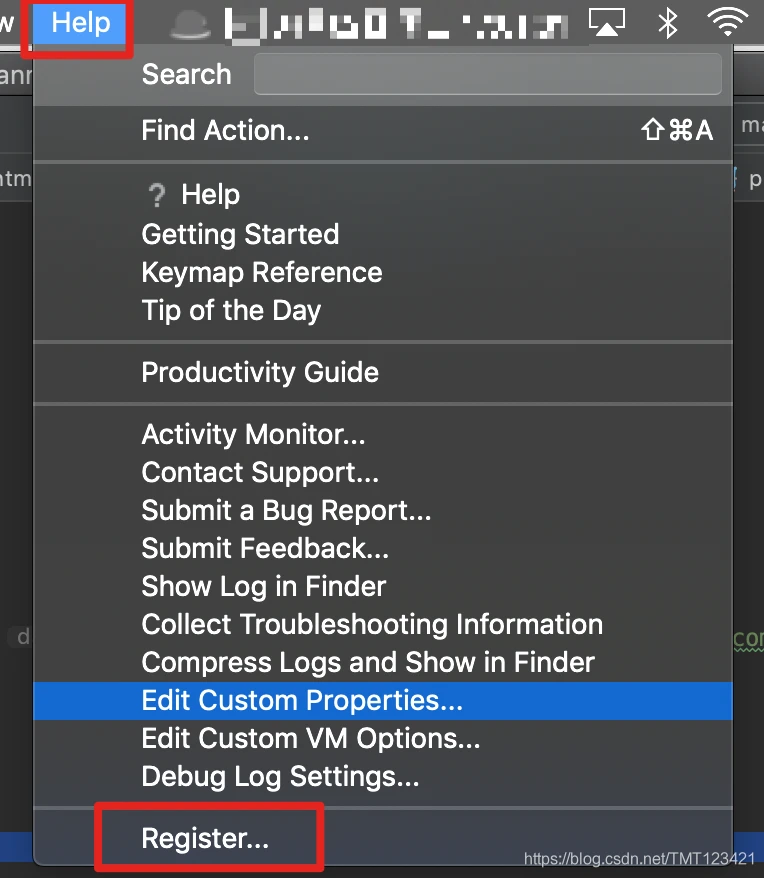Click the Help menu title

tap(80, 22)
